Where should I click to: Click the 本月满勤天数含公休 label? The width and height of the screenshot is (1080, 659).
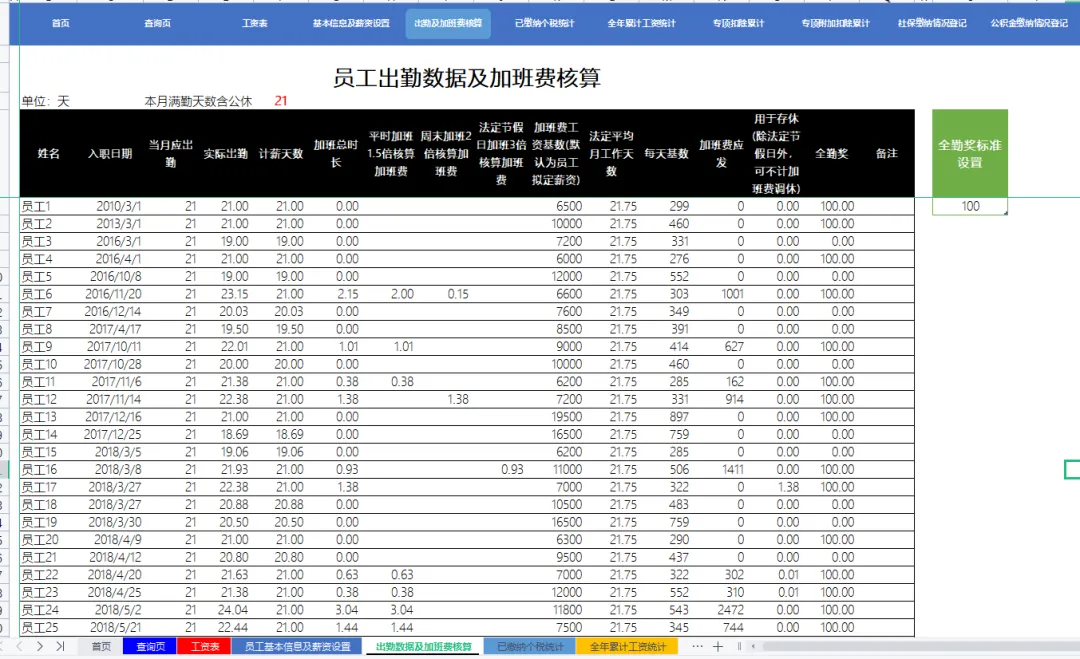point(198,101)
